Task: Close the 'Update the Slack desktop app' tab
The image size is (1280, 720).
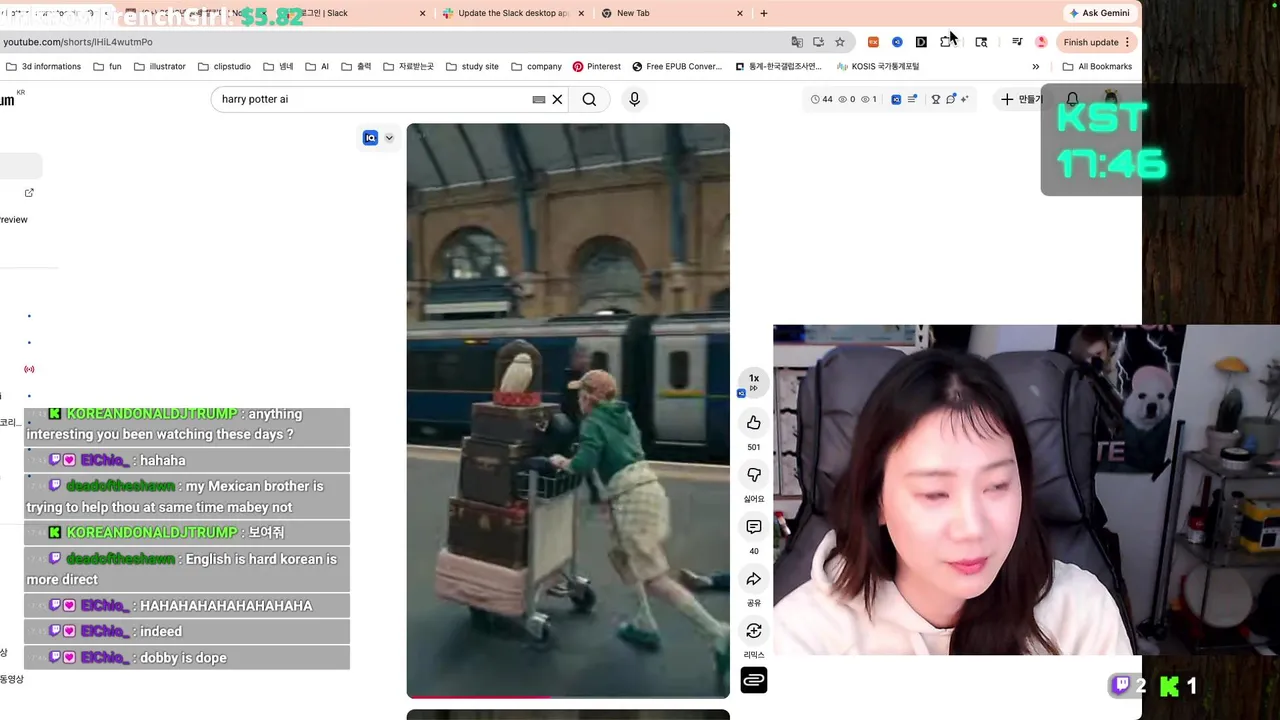Action: click(581, 13)
